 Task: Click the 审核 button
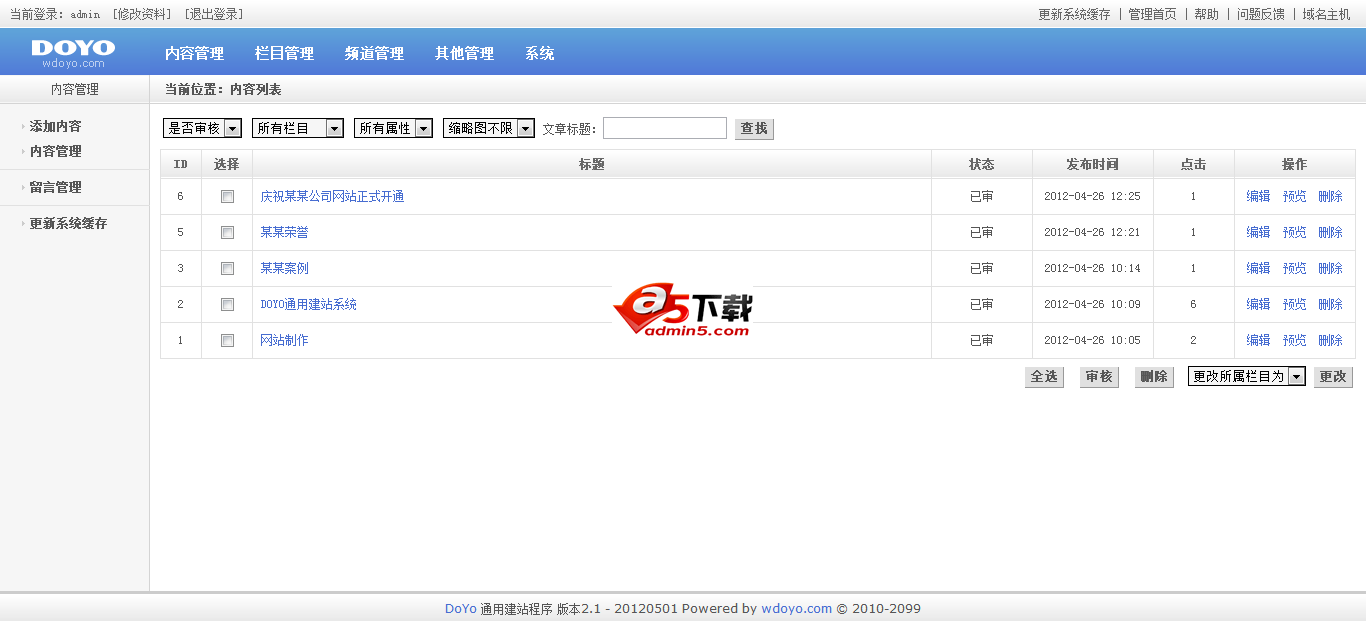click(x=1099, y=377)
